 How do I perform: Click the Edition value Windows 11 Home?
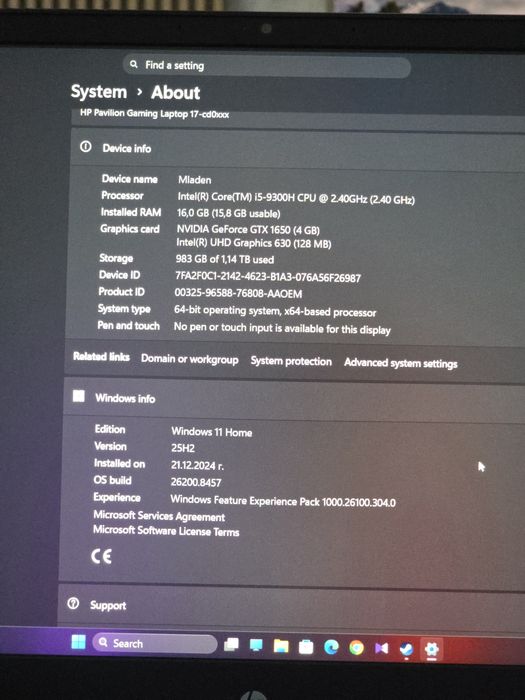(x=212, y=432)
